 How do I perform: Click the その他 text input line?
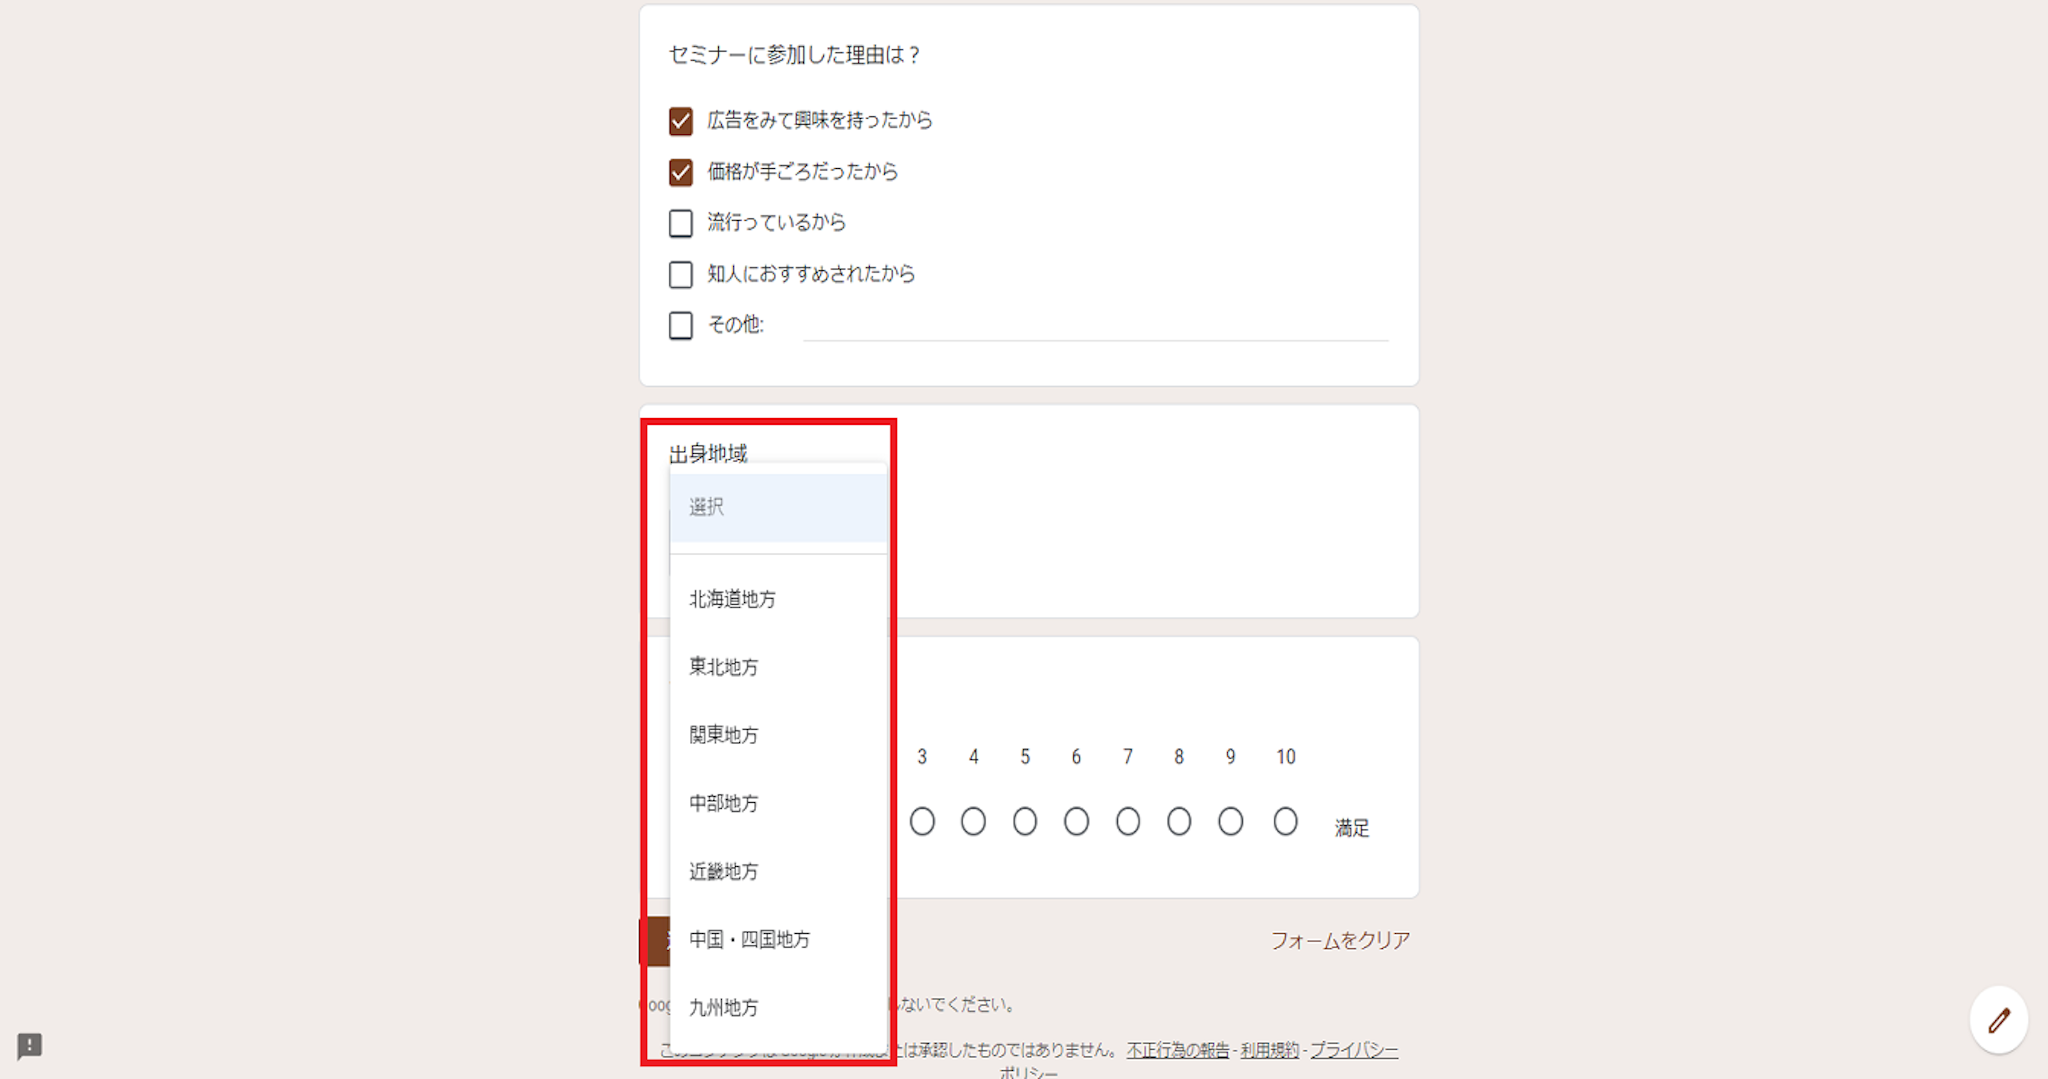click(1096, 326)
